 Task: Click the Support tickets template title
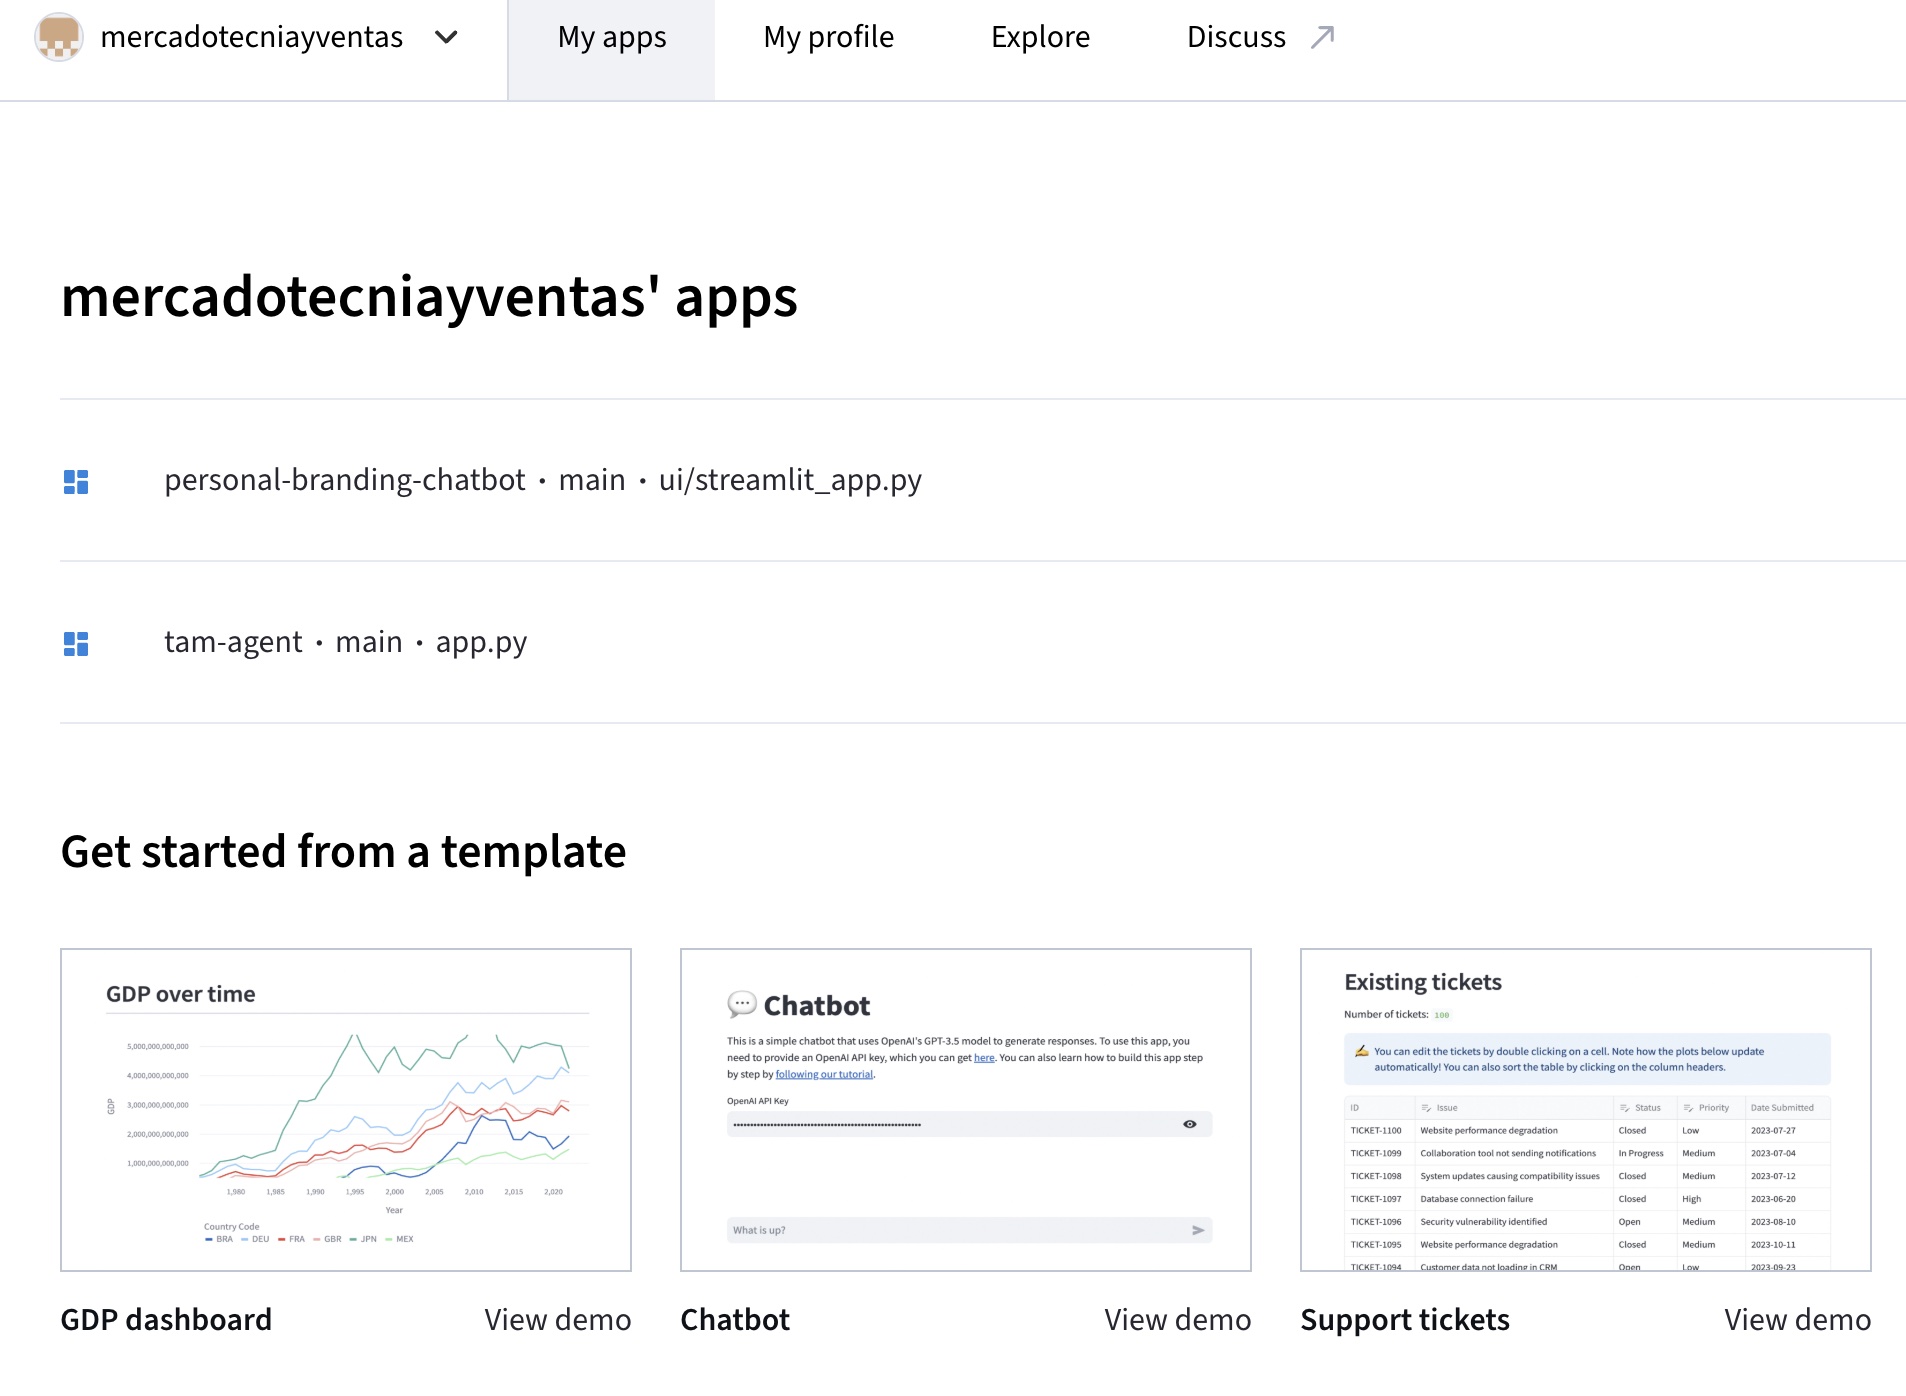point(1405,1320)
